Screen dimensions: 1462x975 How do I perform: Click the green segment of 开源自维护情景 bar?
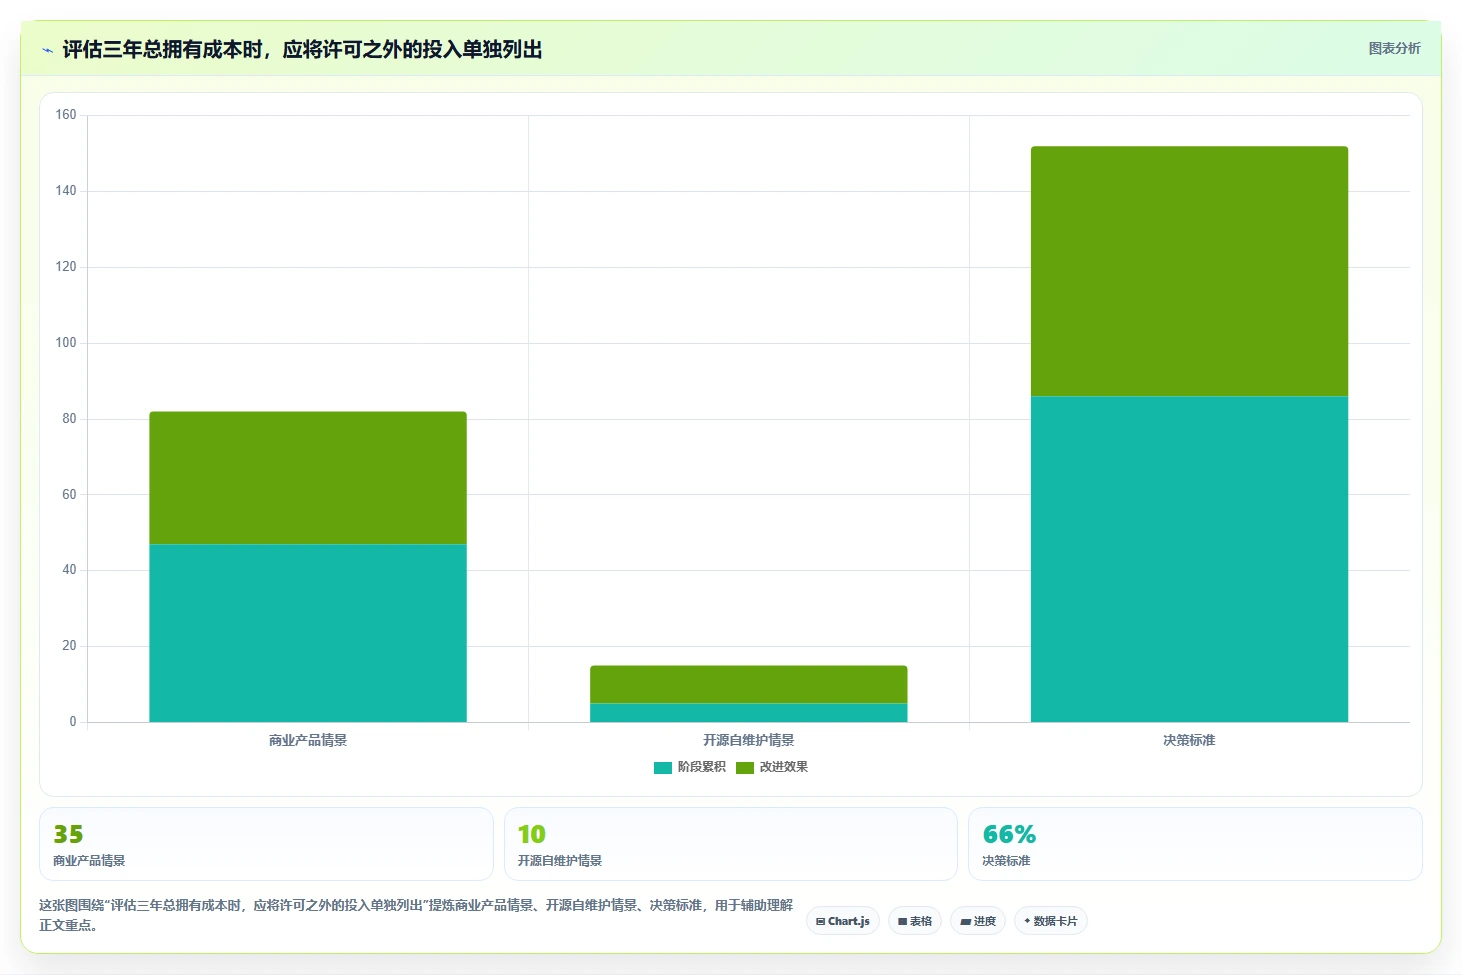[748, 685]
